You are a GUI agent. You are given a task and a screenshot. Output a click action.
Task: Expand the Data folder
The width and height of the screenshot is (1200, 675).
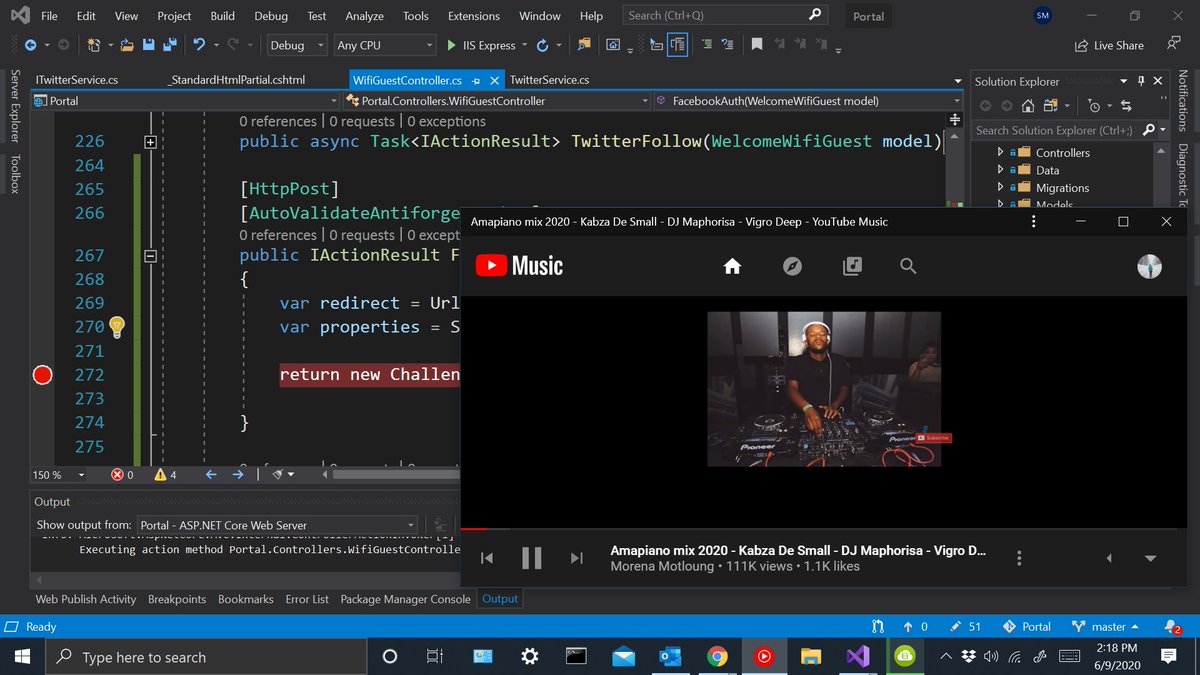[1001, 170]
